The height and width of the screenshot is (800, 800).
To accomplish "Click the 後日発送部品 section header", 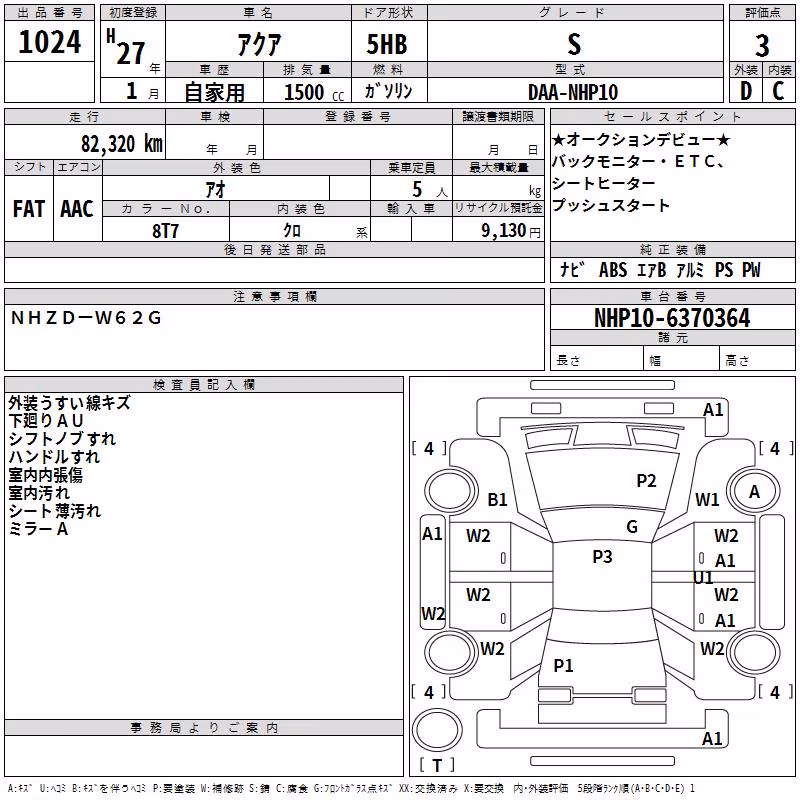I will tap(274, 249).
